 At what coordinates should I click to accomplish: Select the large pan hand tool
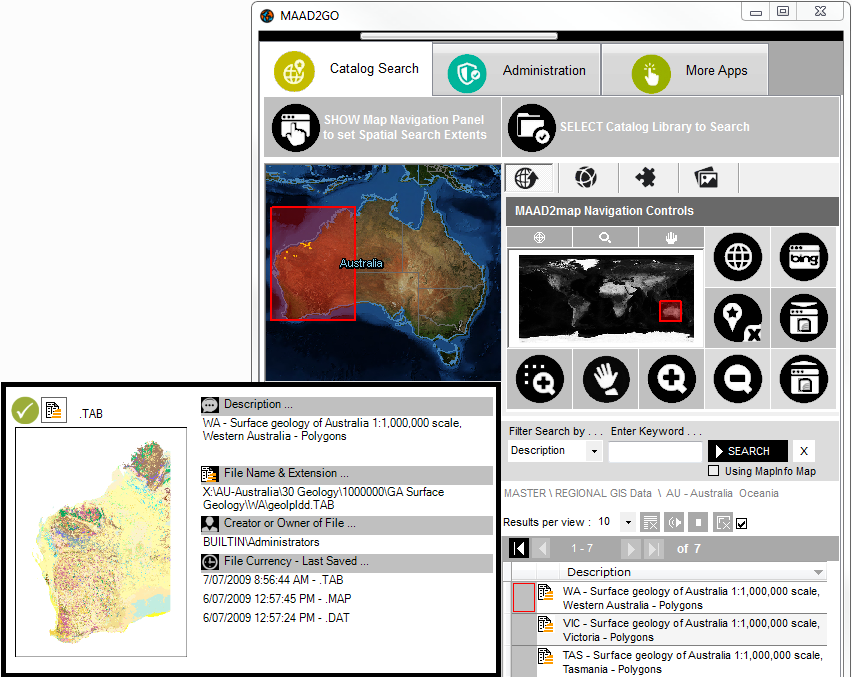tap(606, 380)
